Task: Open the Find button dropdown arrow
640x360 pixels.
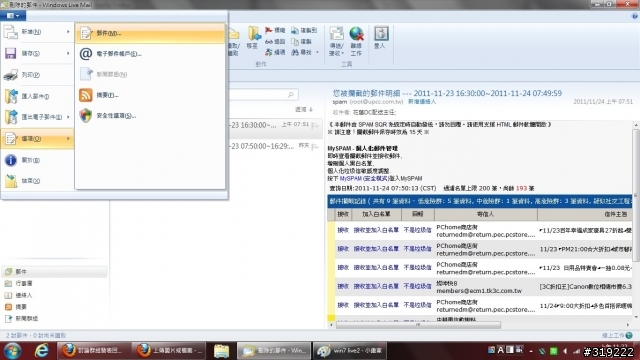Action: [317, 52]
